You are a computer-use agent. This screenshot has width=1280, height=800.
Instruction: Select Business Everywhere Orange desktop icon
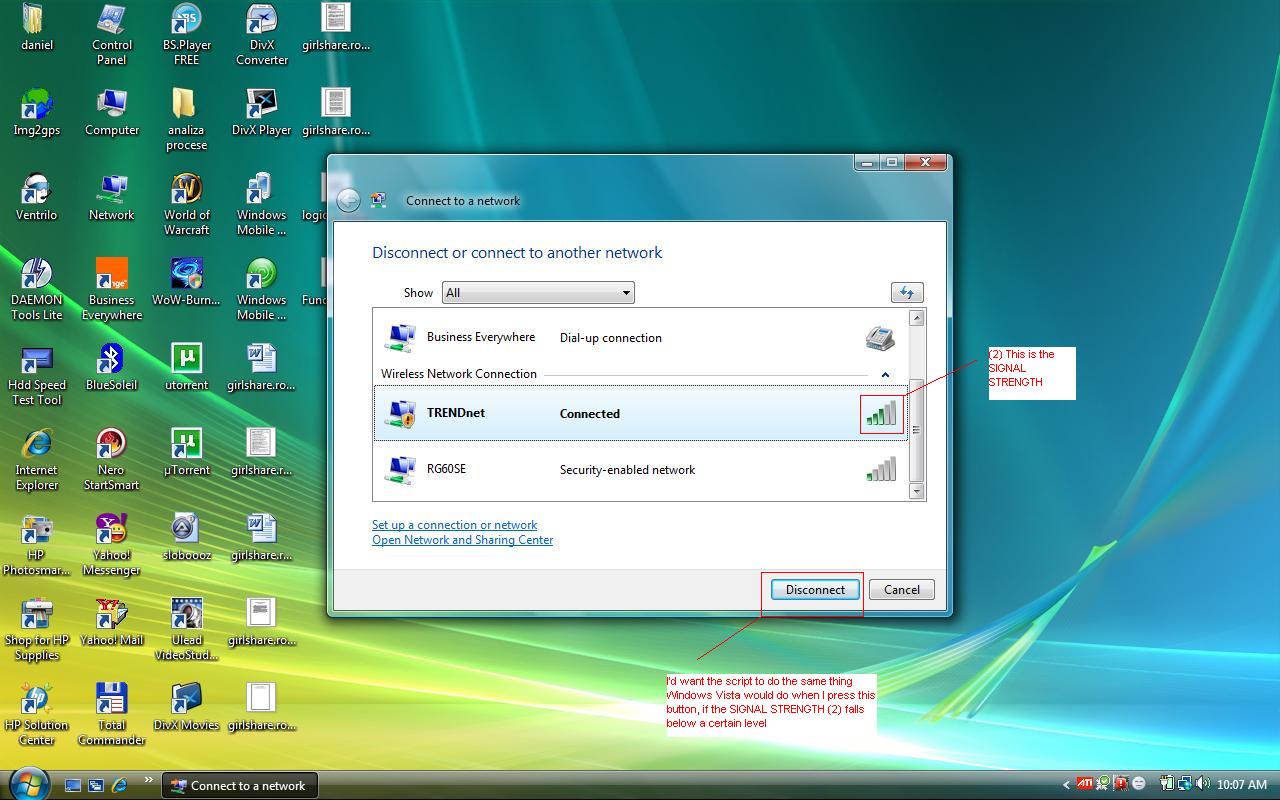[x=112, y=289]
